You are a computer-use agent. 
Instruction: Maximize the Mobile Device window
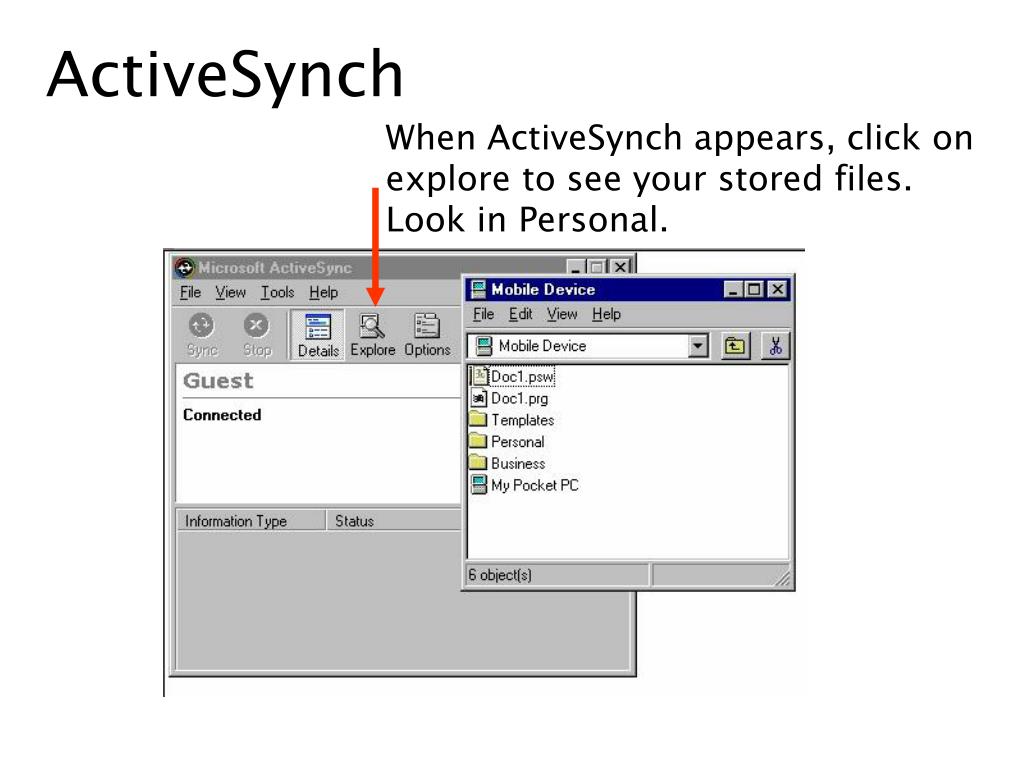754,289
